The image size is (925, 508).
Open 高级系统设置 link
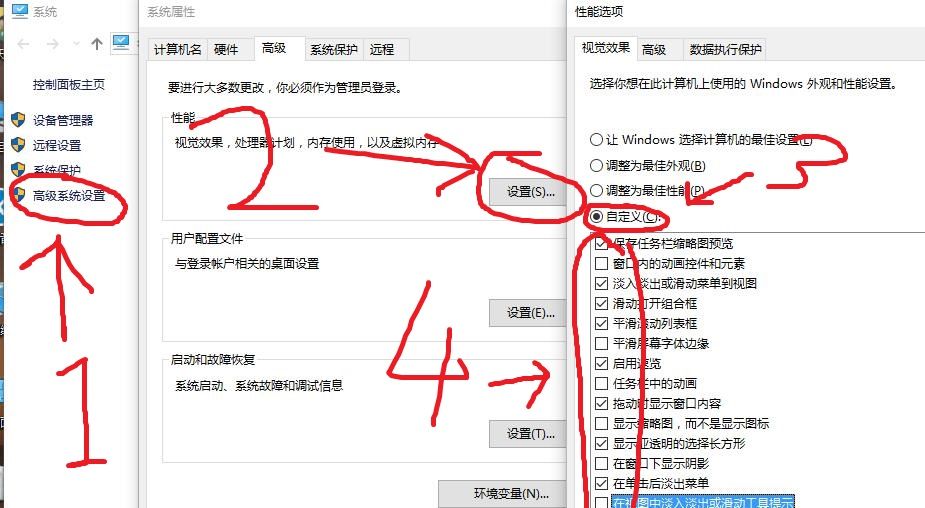pos(69,195)
